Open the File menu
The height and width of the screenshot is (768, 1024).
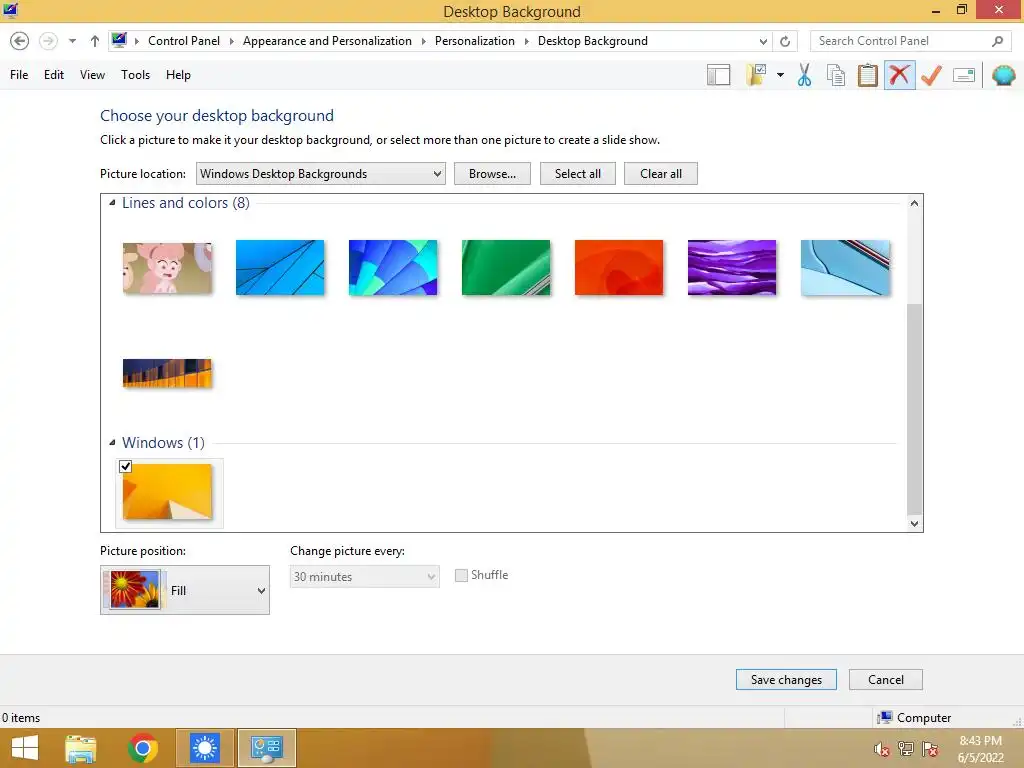click(x=19, y=75)
